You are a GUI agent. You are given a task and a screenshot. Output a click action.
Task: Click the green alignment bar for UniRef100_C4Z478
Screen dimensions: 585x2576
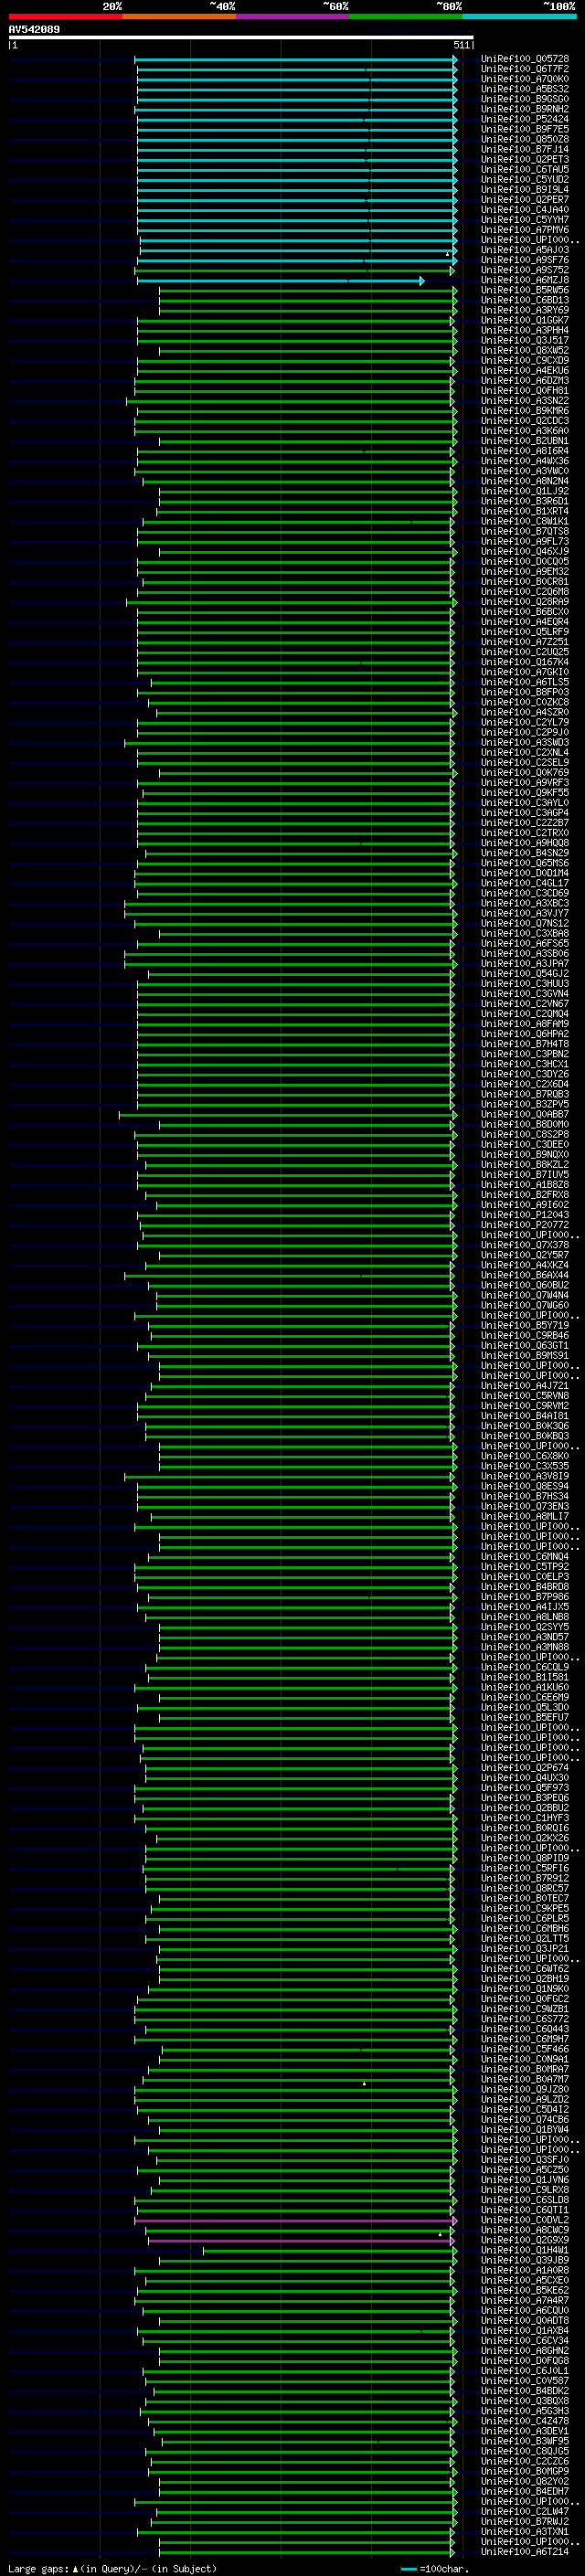[x=303, y=2422]
